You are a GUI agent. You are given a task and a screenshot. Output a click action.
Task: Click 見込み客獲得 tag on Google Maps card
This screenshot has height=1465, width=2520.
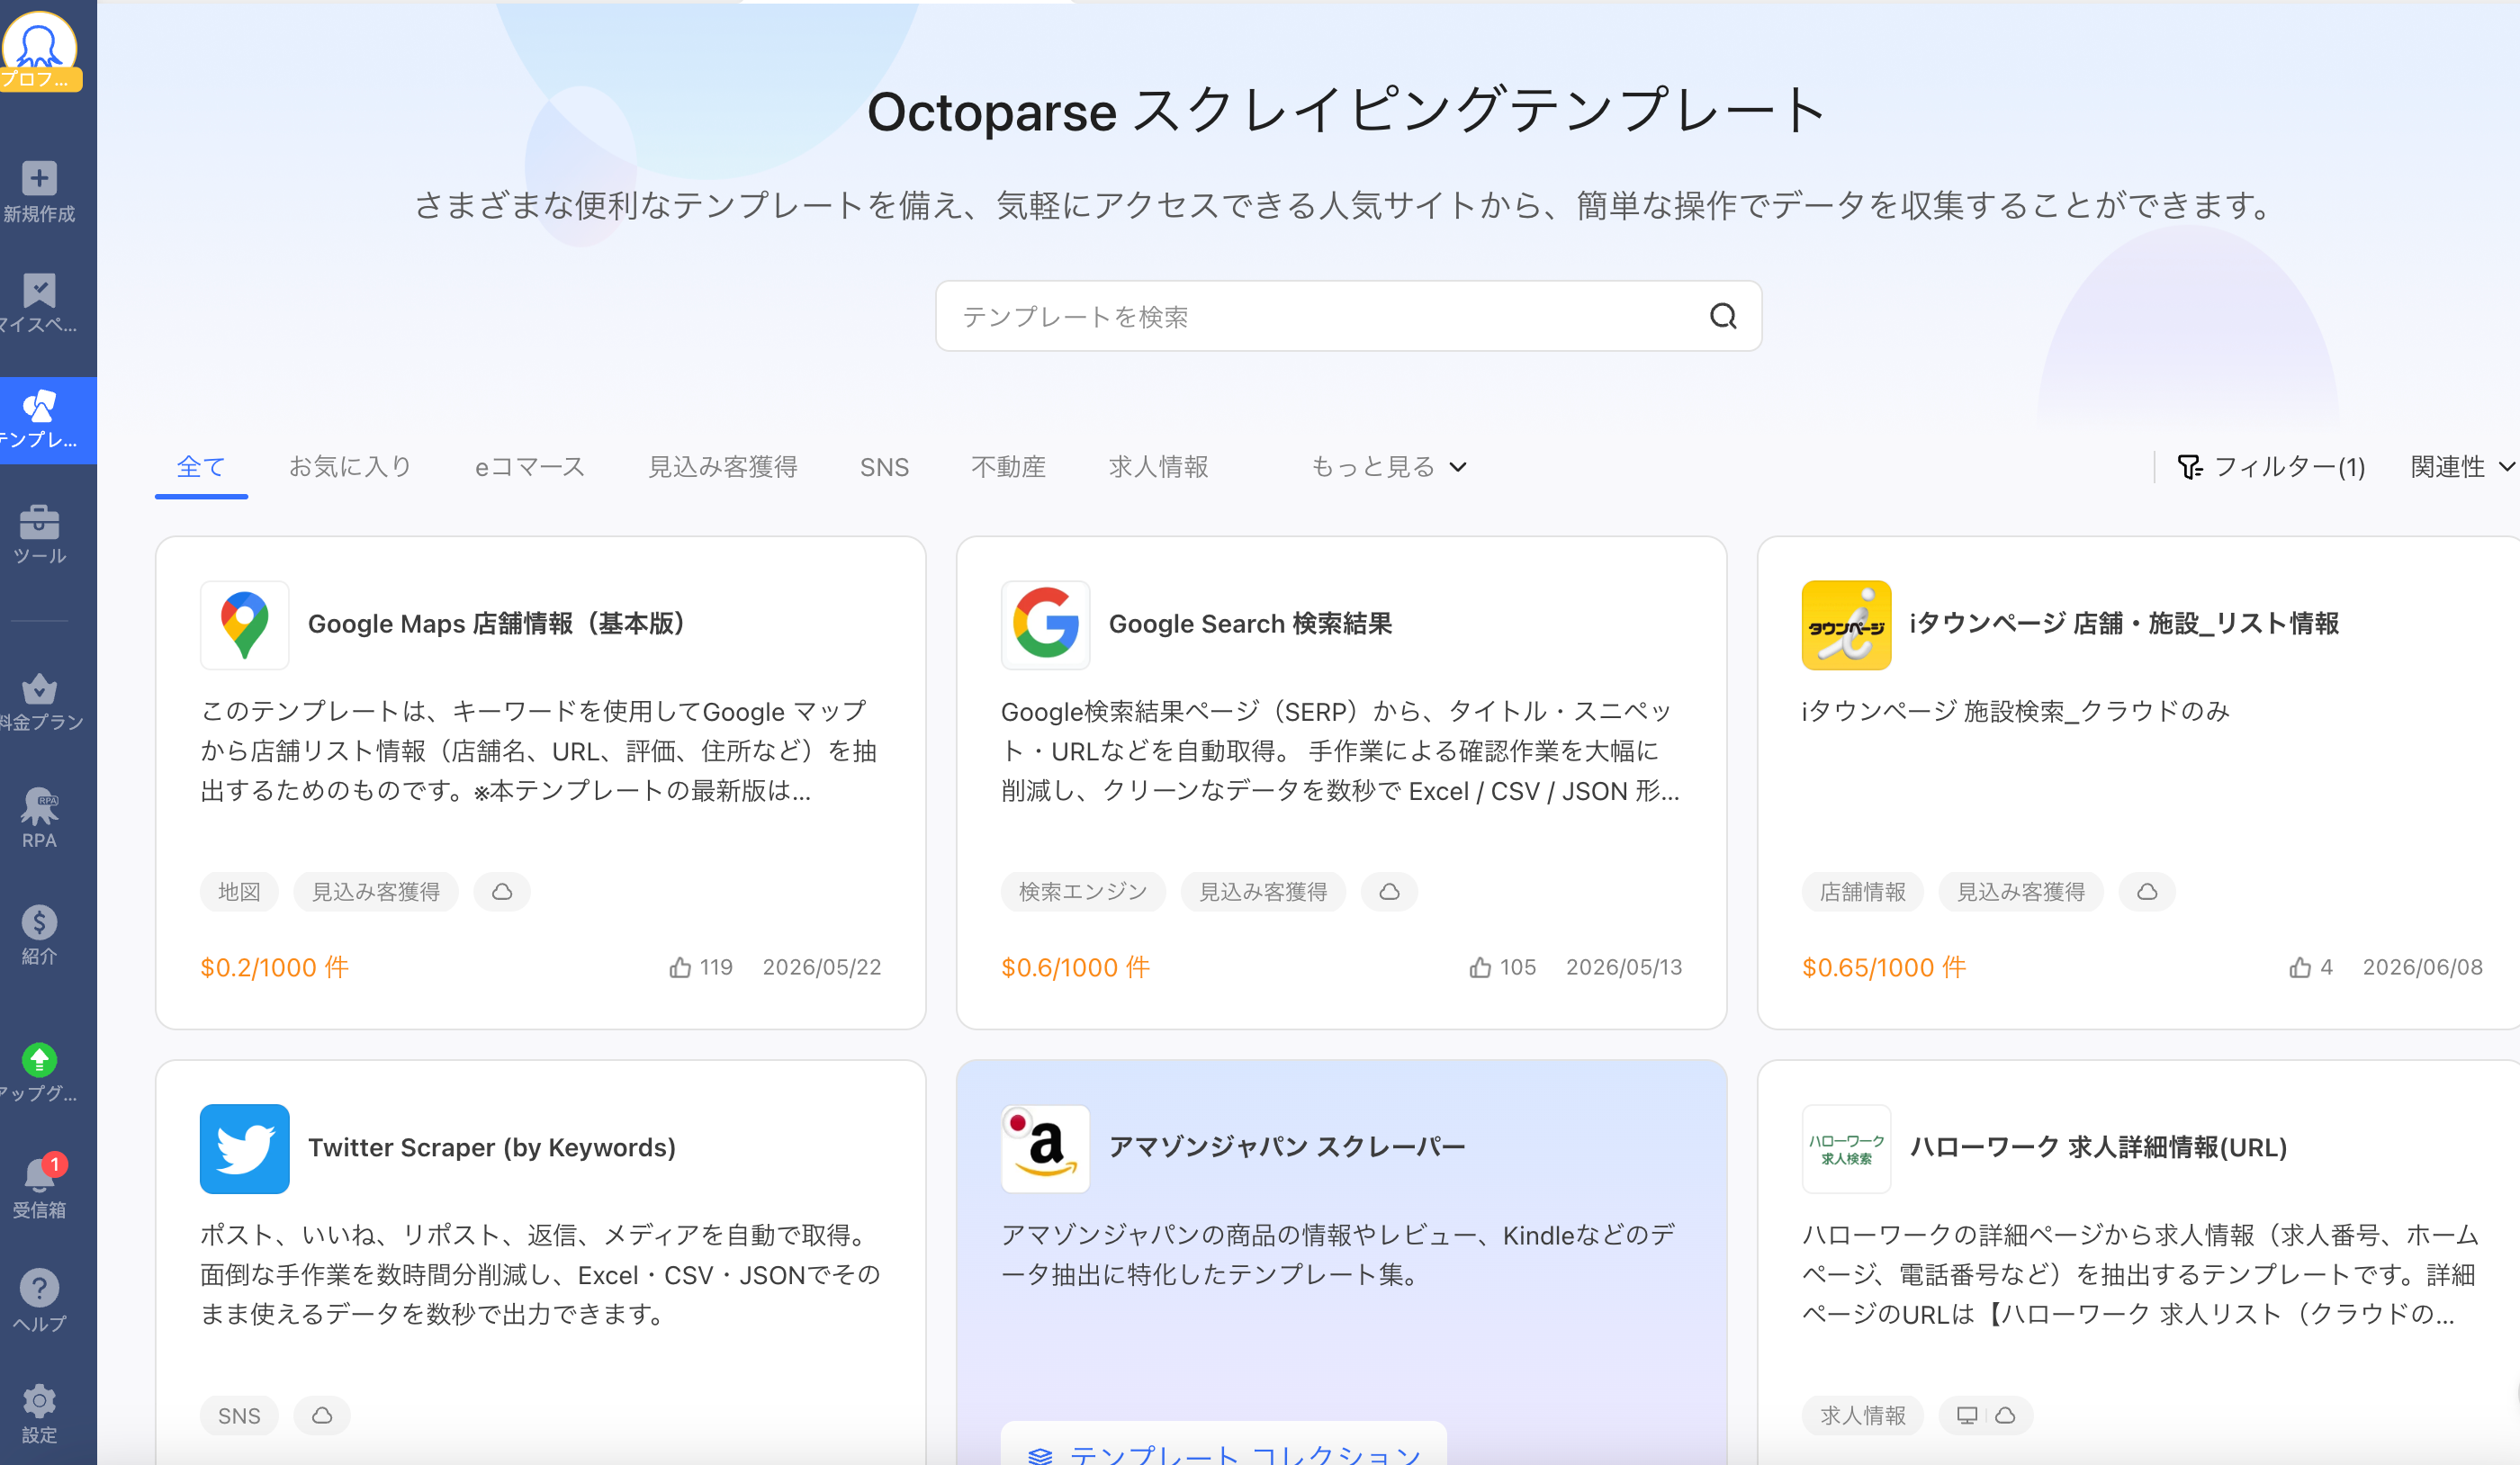point(376,892)
